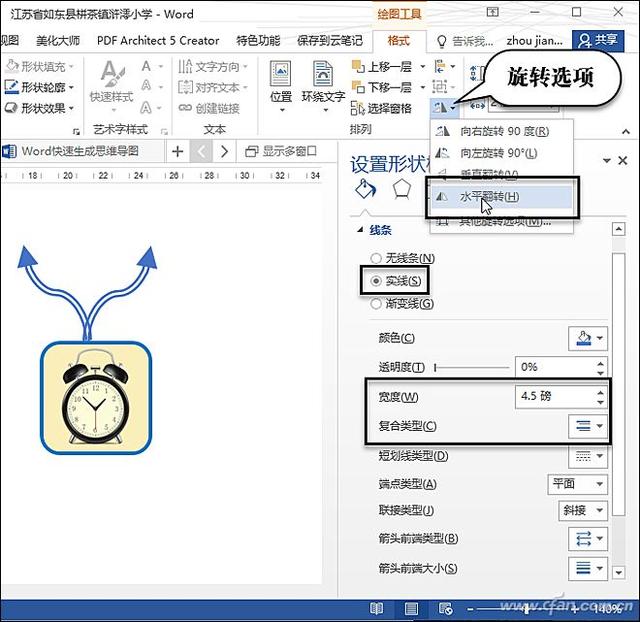Open the 位置 position icon
640x622 pixels.
[281, 80]
